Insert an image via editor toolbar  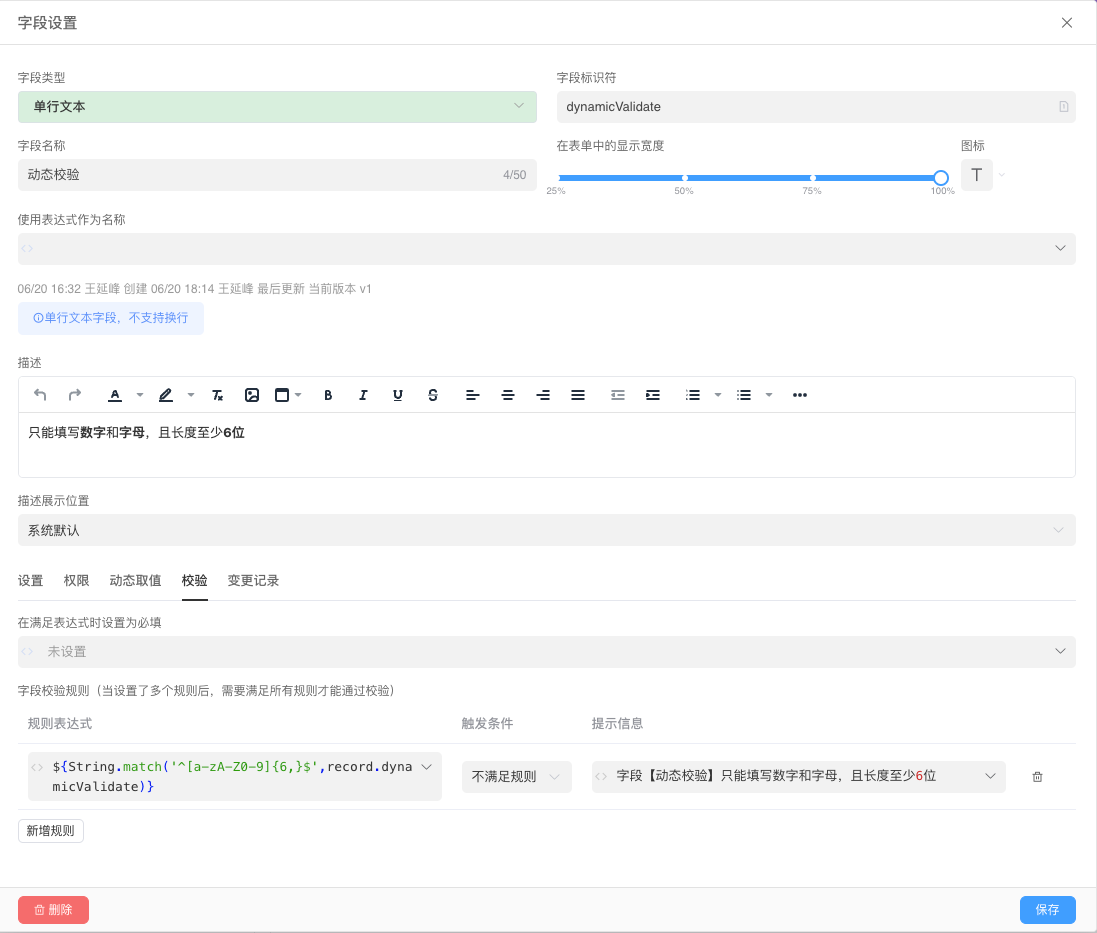pyautogui.click(x=252, y=395)
